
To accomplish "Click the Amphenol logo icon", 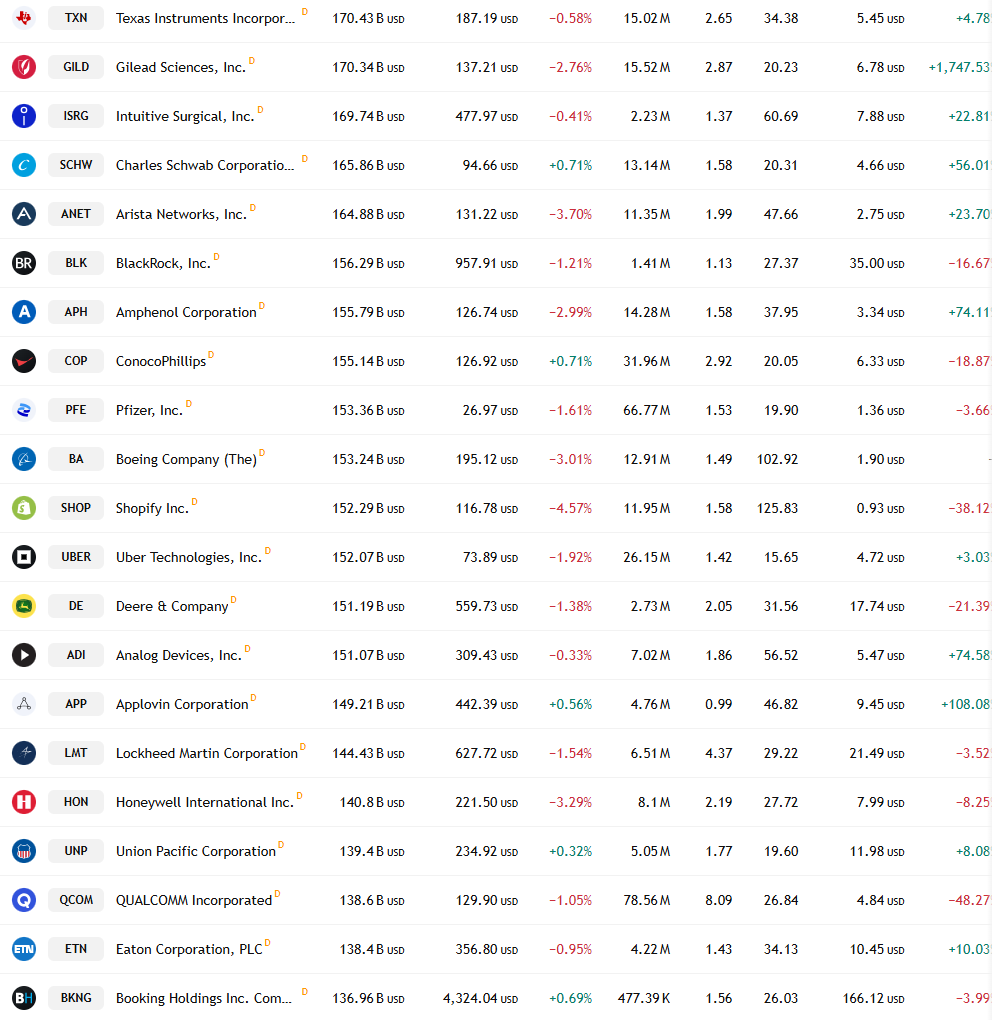I will tap(24, 312).
